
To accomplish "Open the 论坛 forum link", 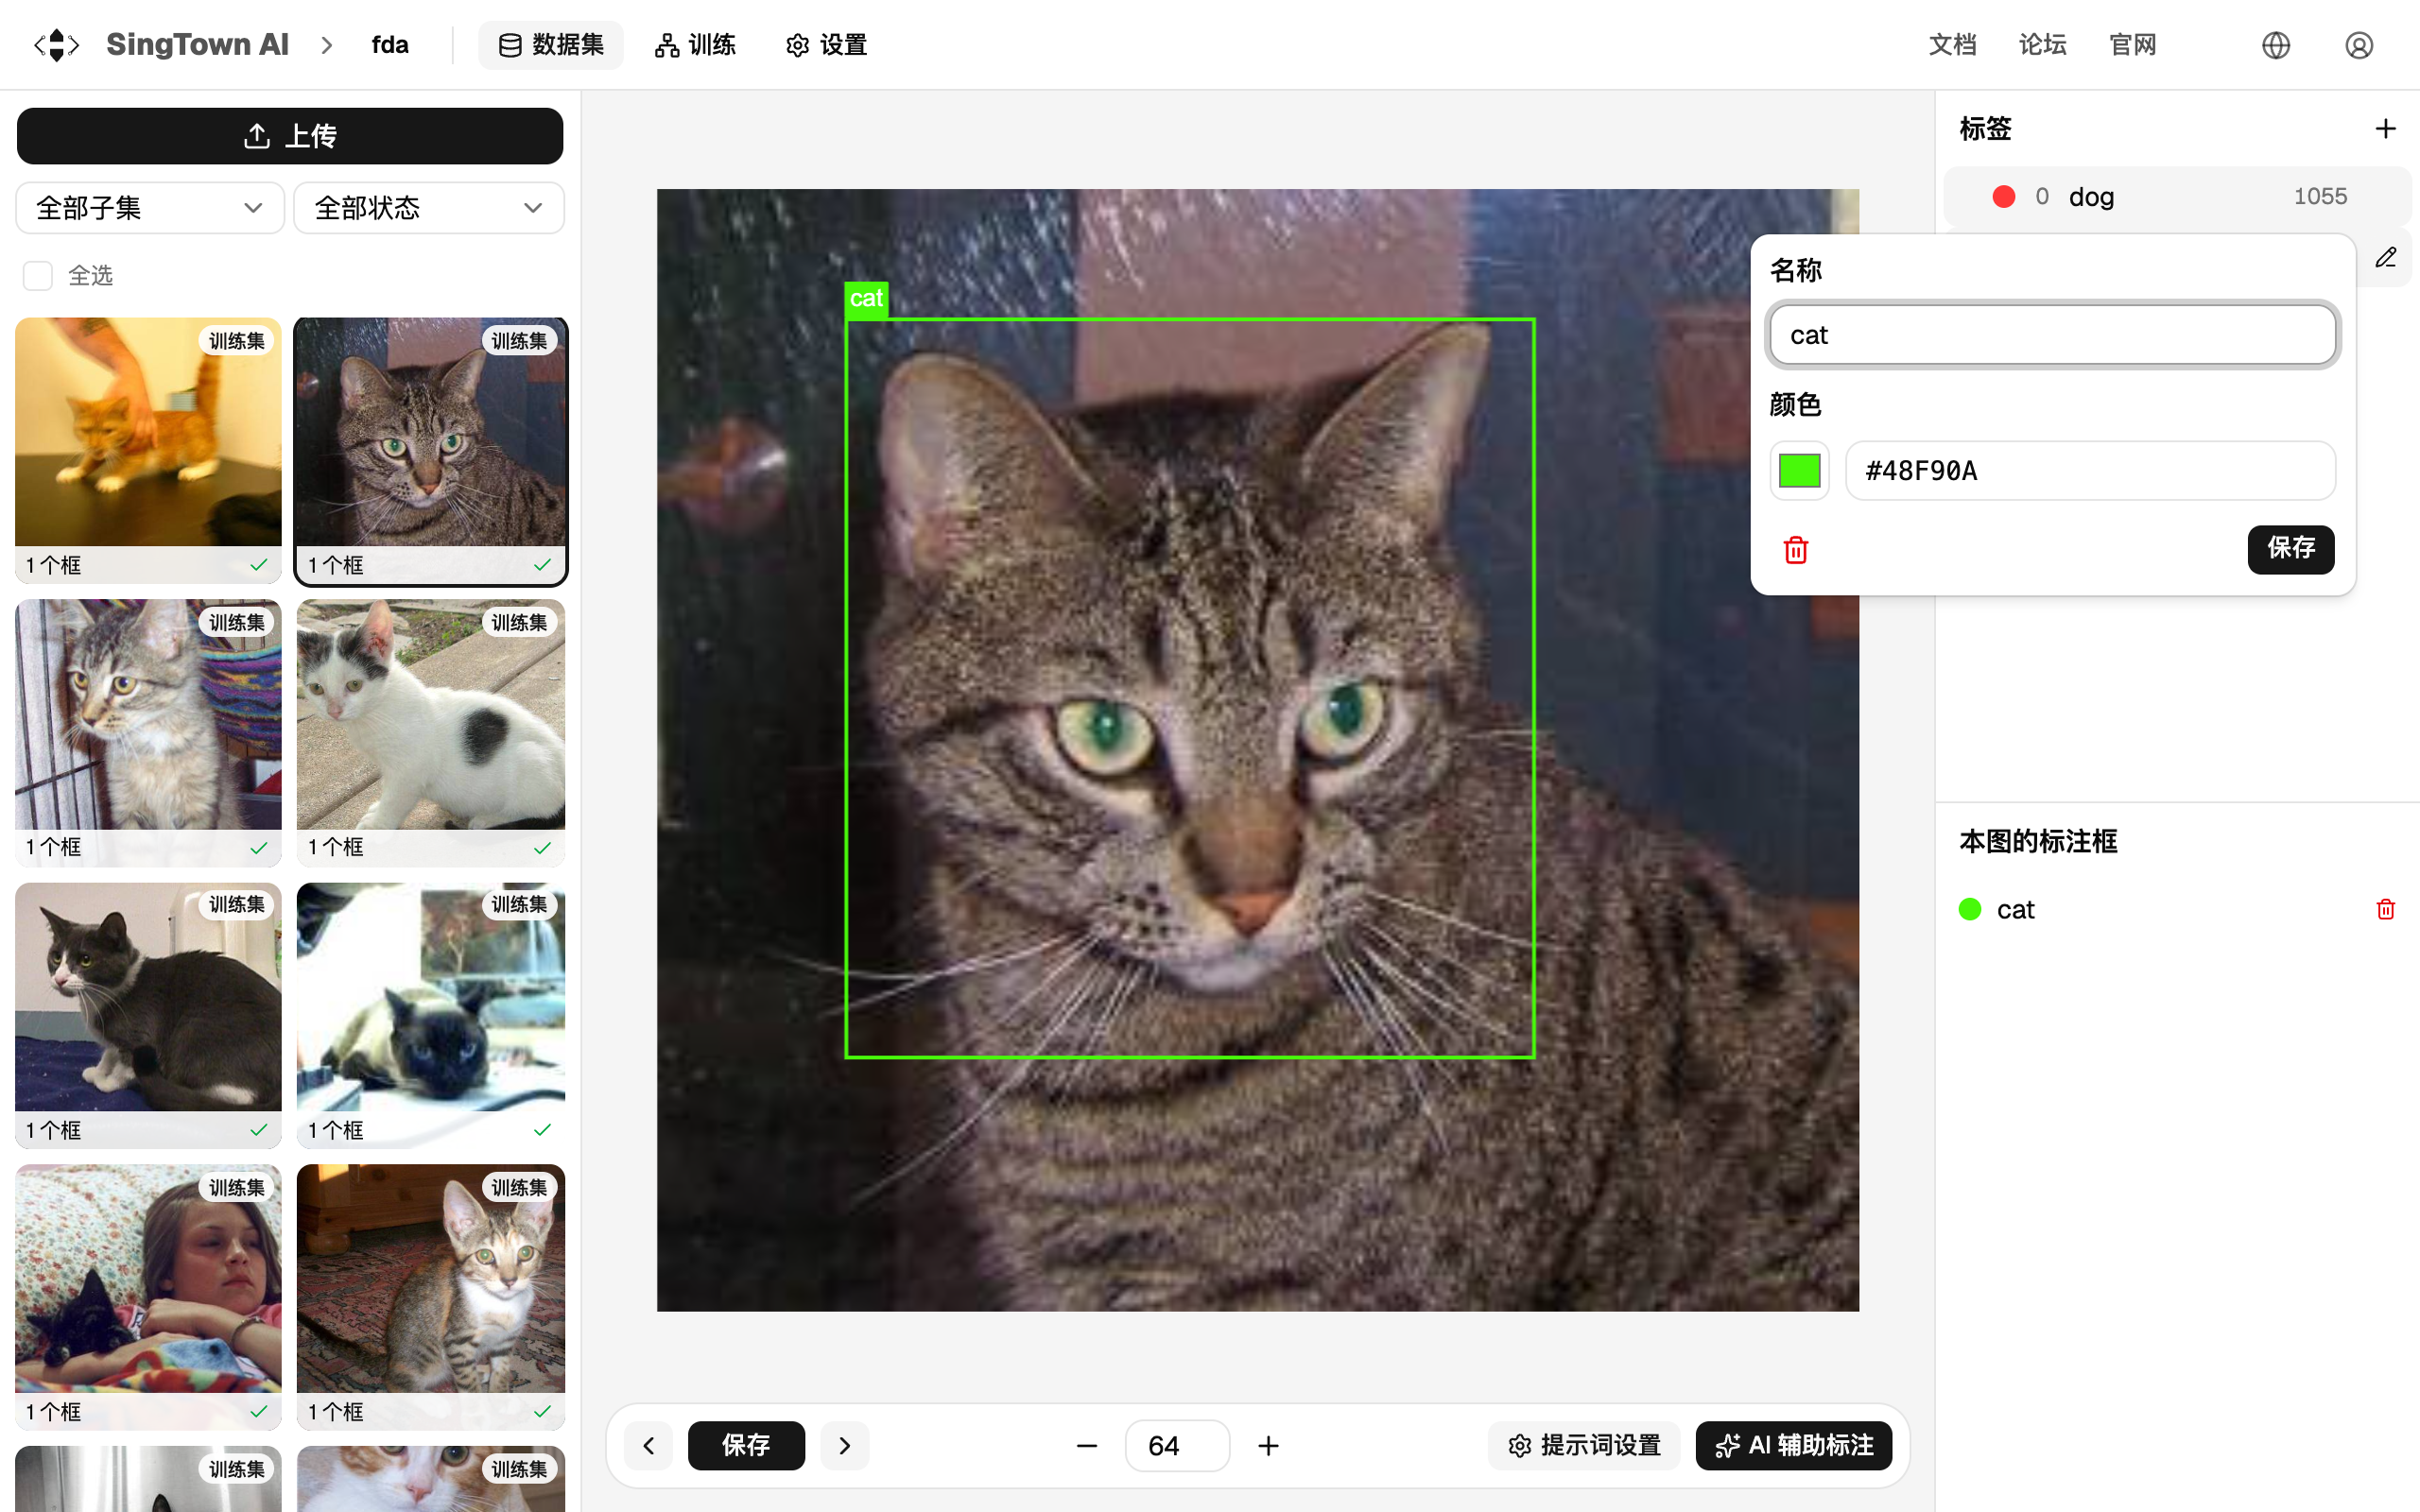I will [x=2043, y=45].
